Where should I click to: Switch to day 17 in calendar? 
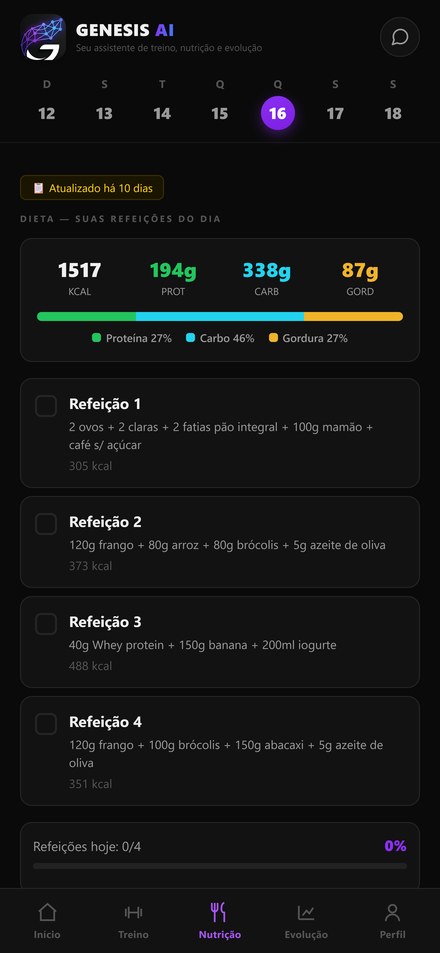click(x=335, y=113)
